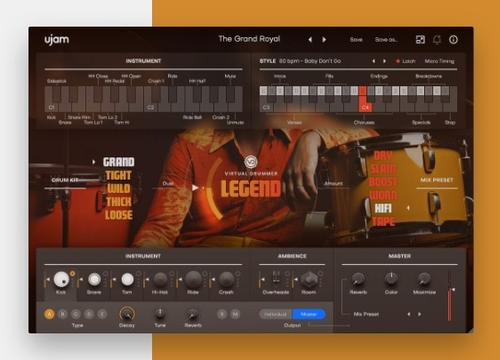Choose the HIFI mix preset

(x=383, y=208)
